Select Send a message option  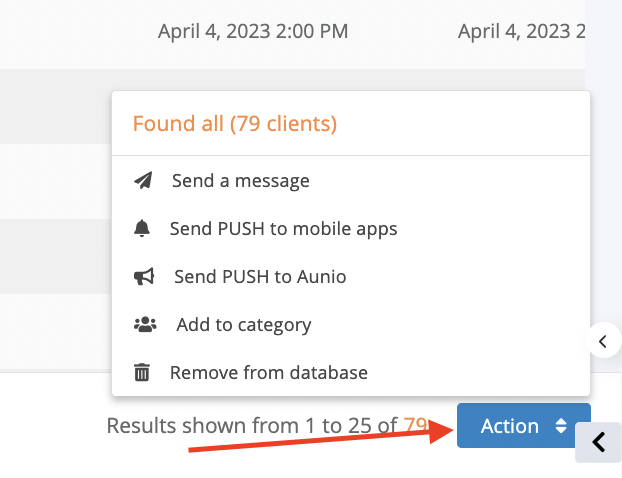pos(240,181)
